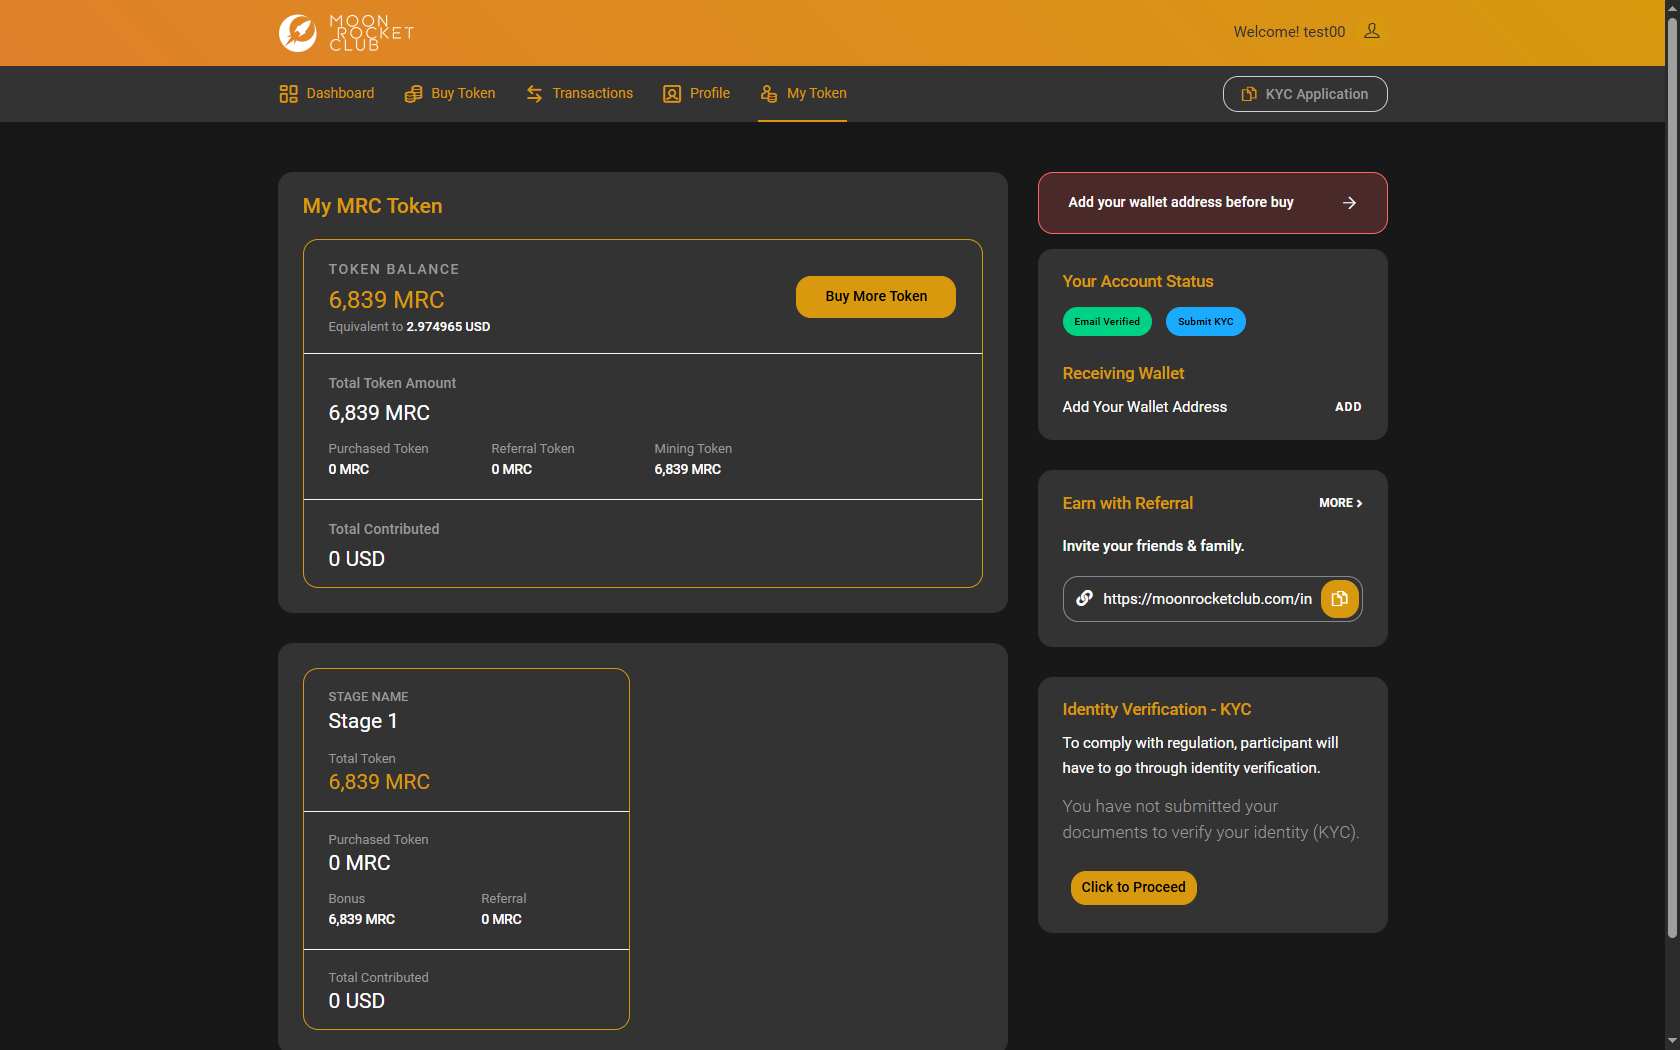
Task: Click the chain link icon beside referral URL
Action: [1084, 599]
